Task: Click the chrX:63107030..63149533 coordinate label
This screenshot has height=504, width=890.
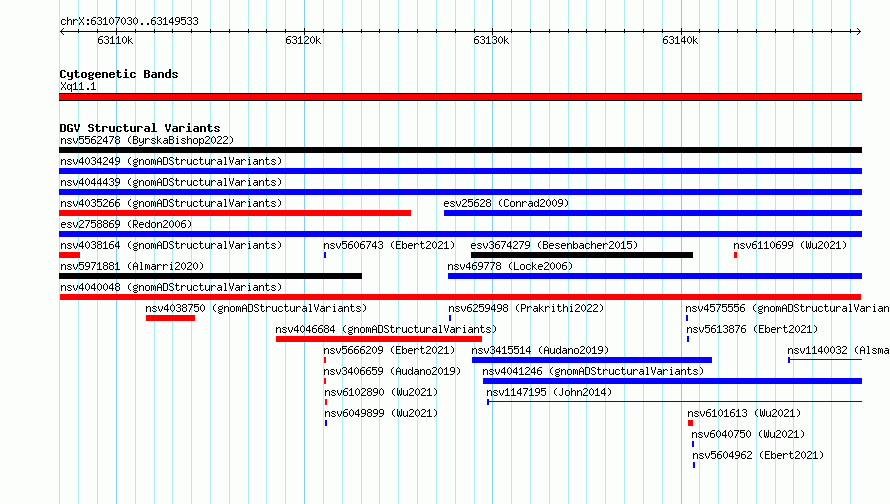Action: pyautogui.click(x=129, y=21)
